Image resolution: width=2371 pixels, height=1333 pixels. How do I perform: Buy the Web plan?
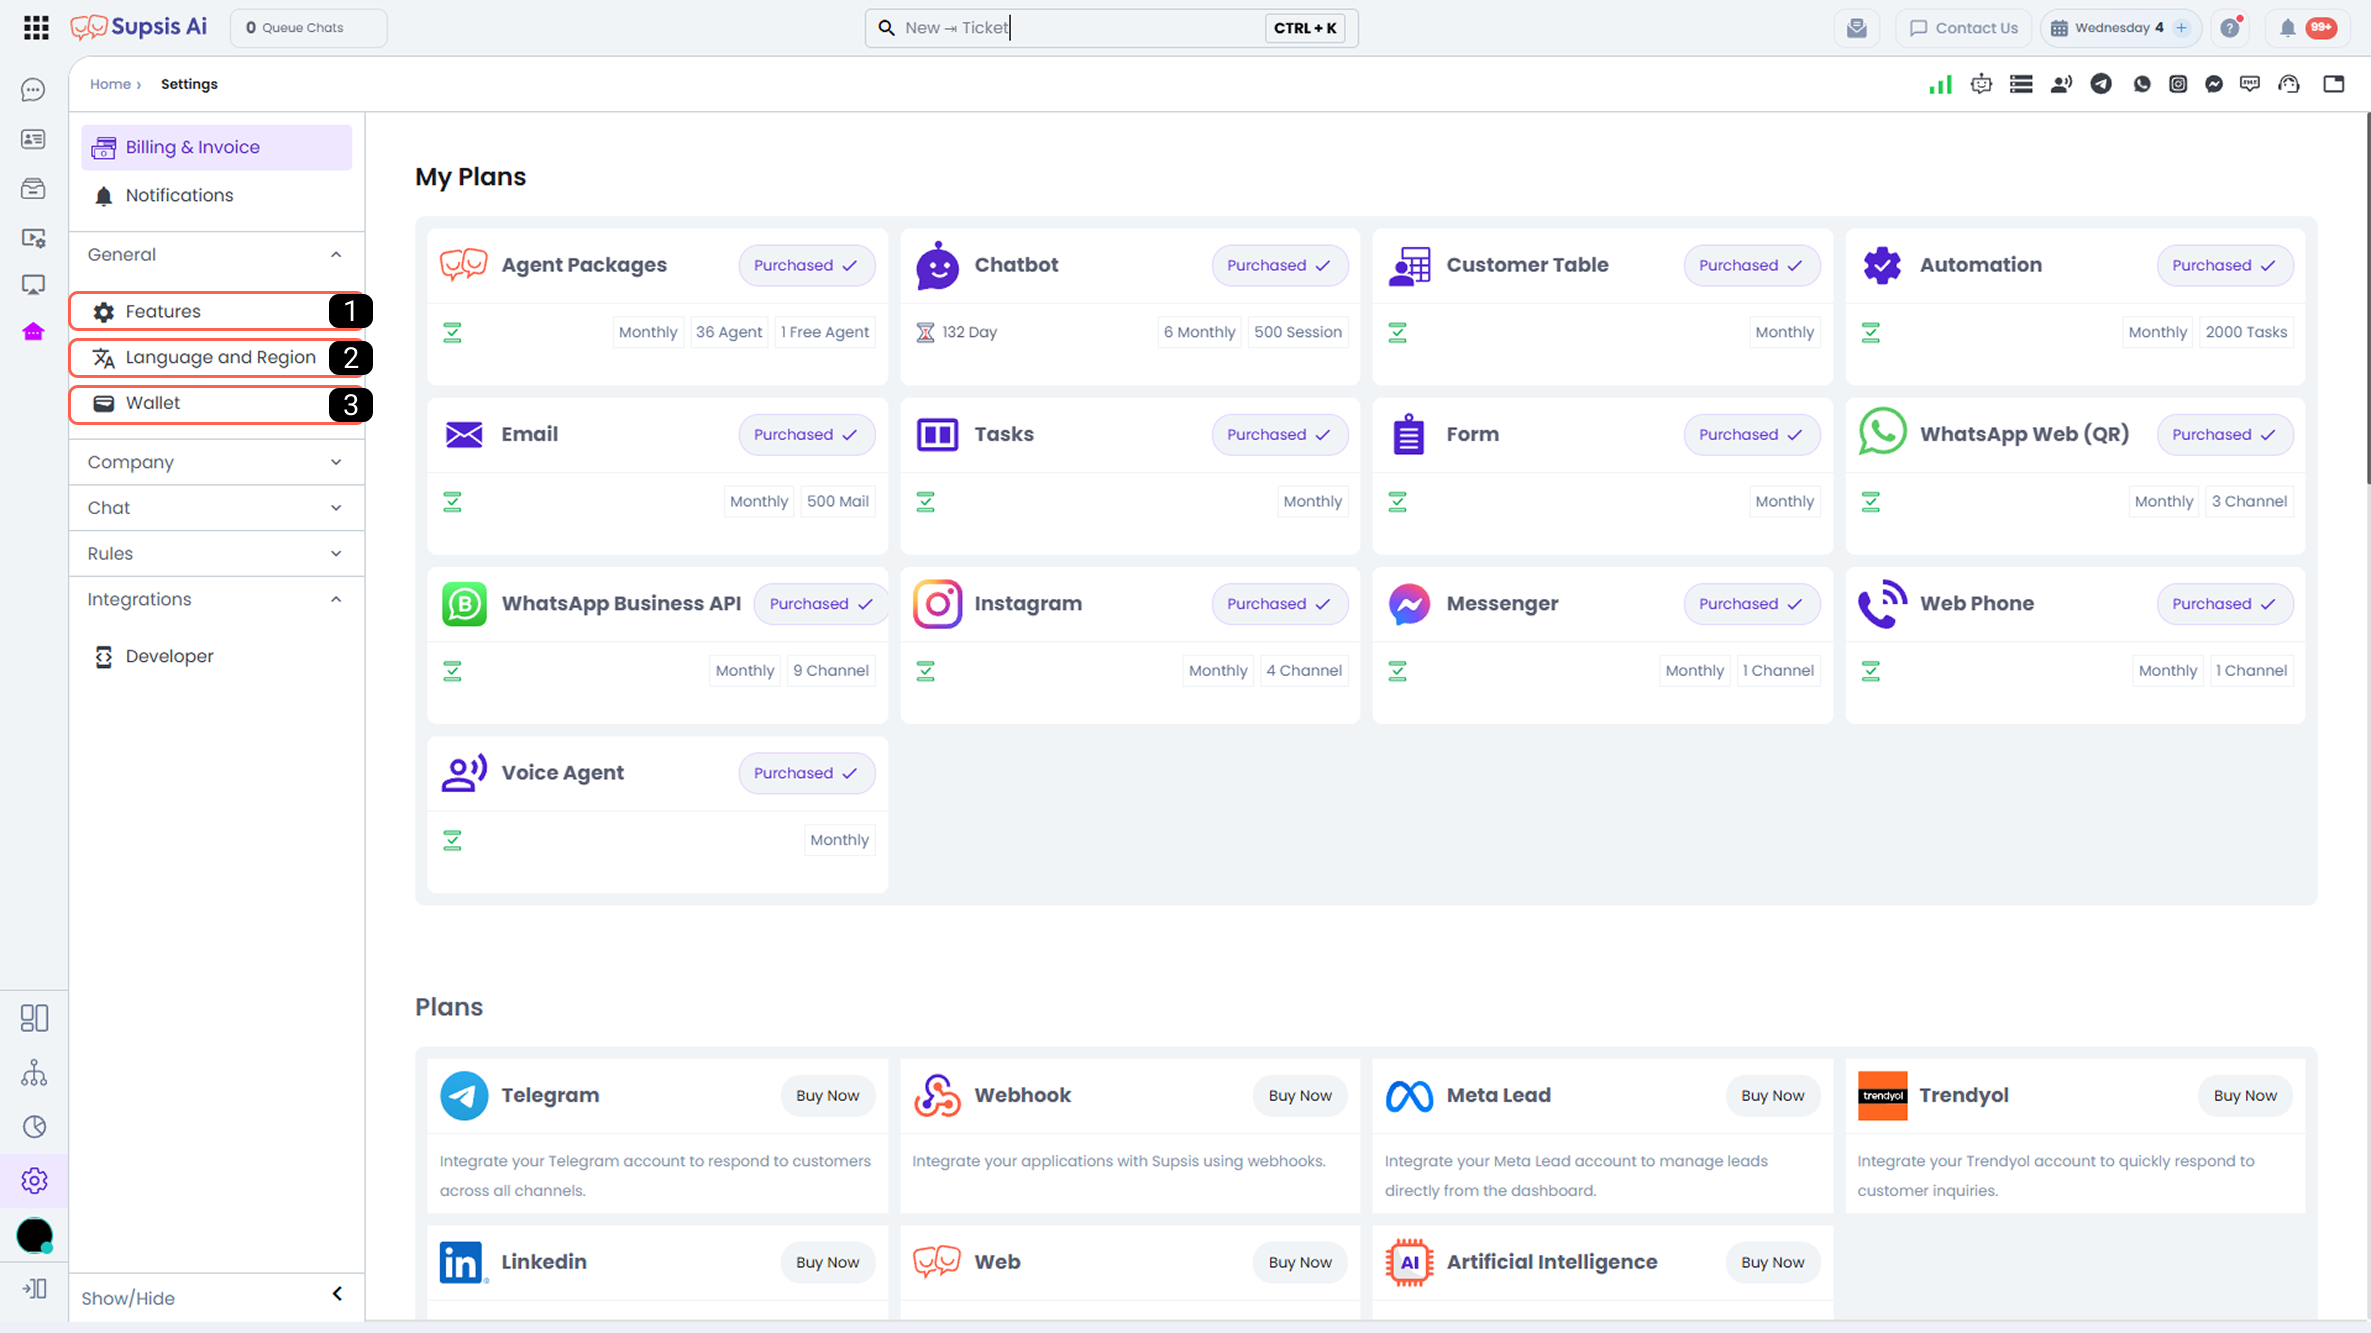[1300, 1262]
